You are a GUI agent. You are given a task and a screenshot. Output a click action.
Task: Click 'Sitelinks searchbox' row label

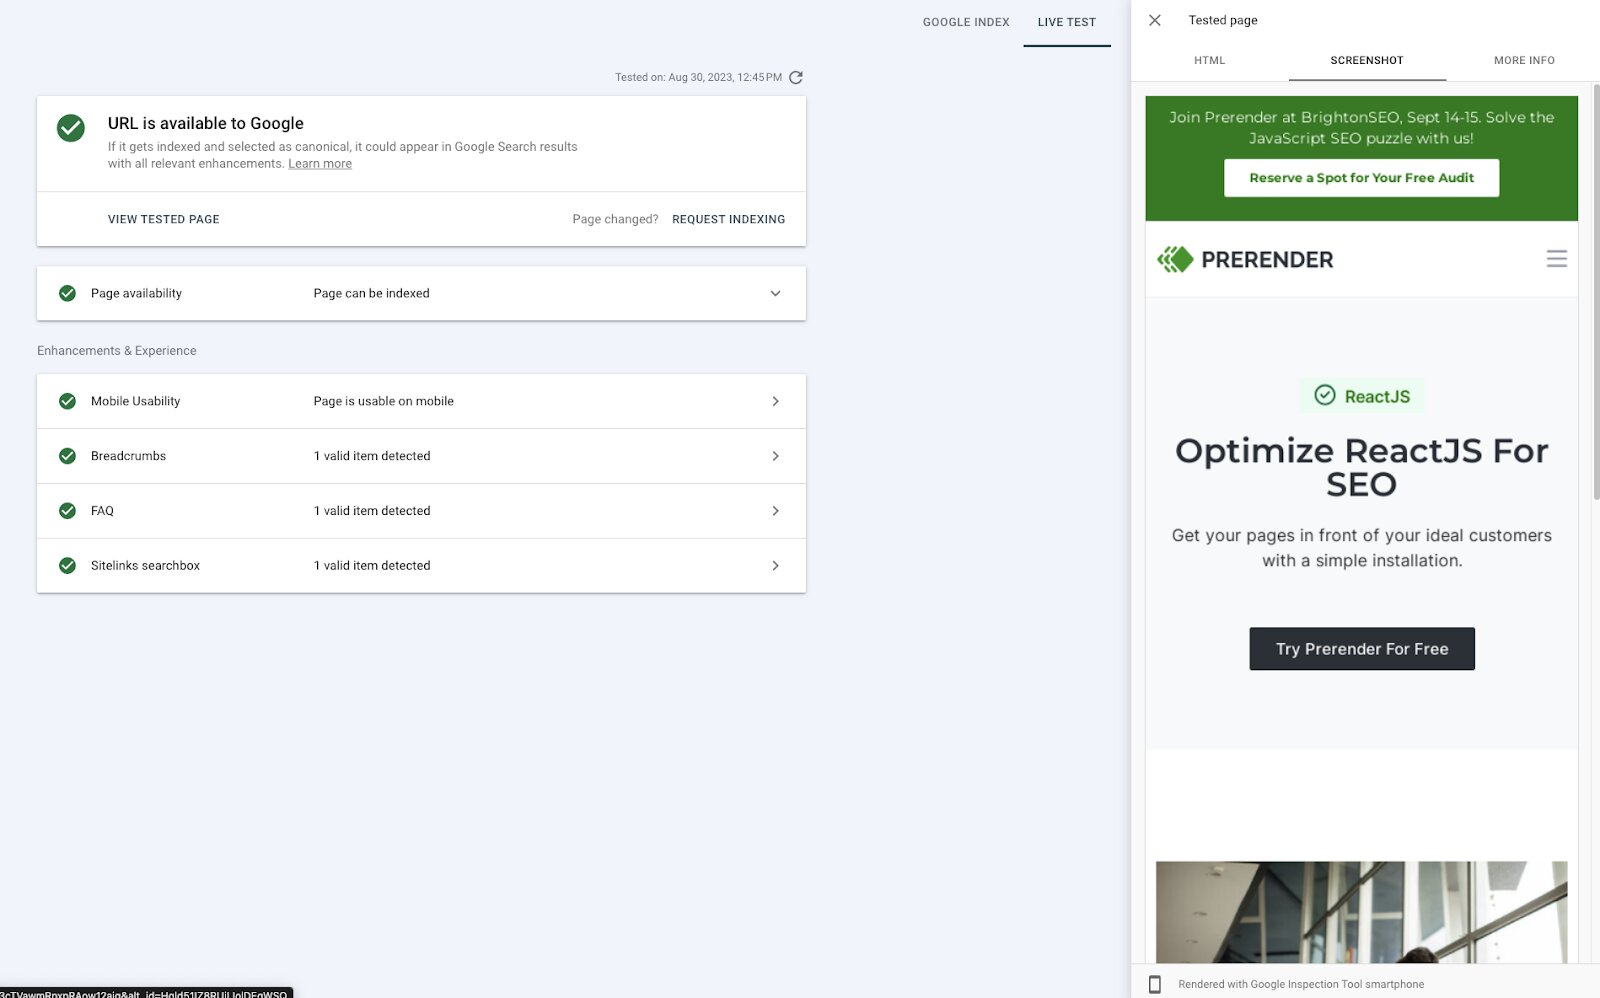pyautogui.click(x=145, y=566)
